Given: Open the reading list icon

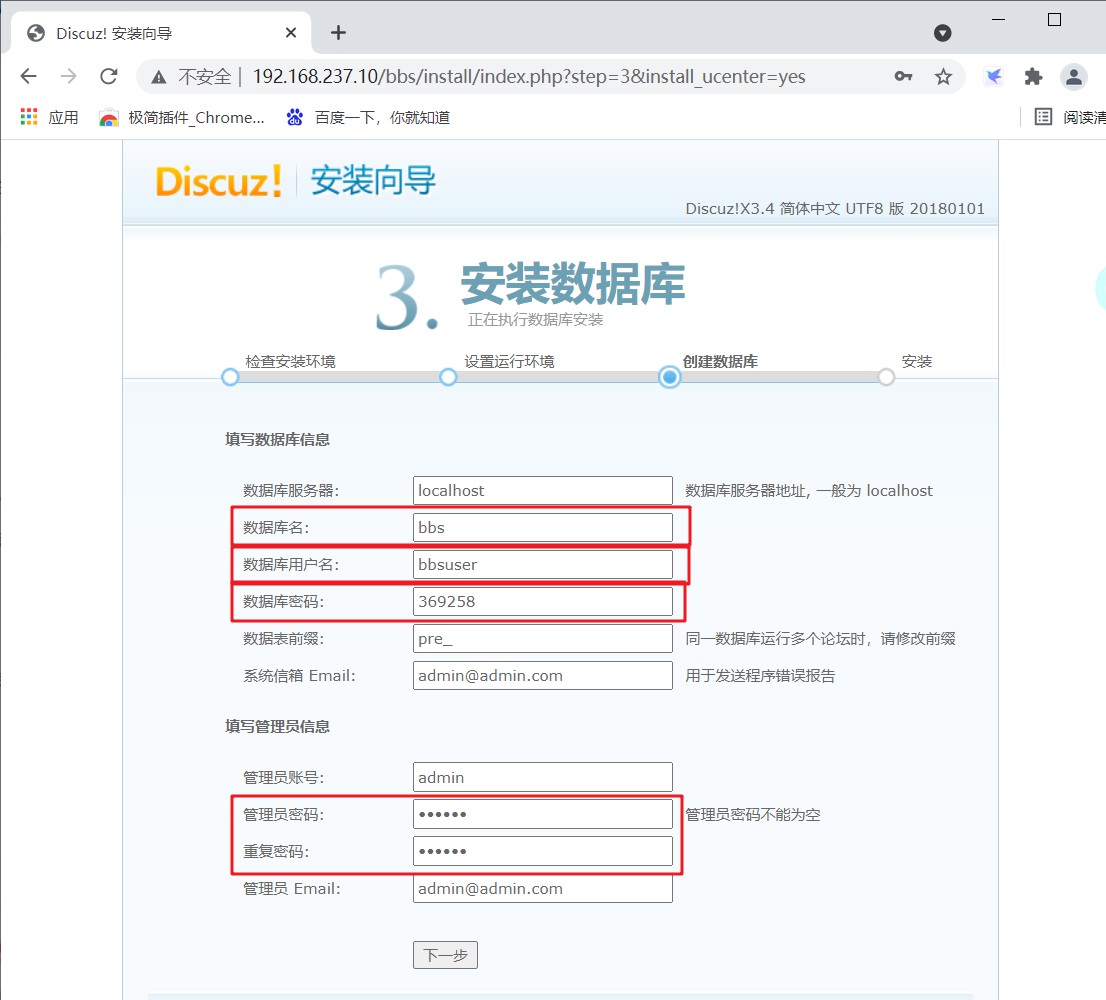Looking at the screenshot, I should (x=1043, y=116).
